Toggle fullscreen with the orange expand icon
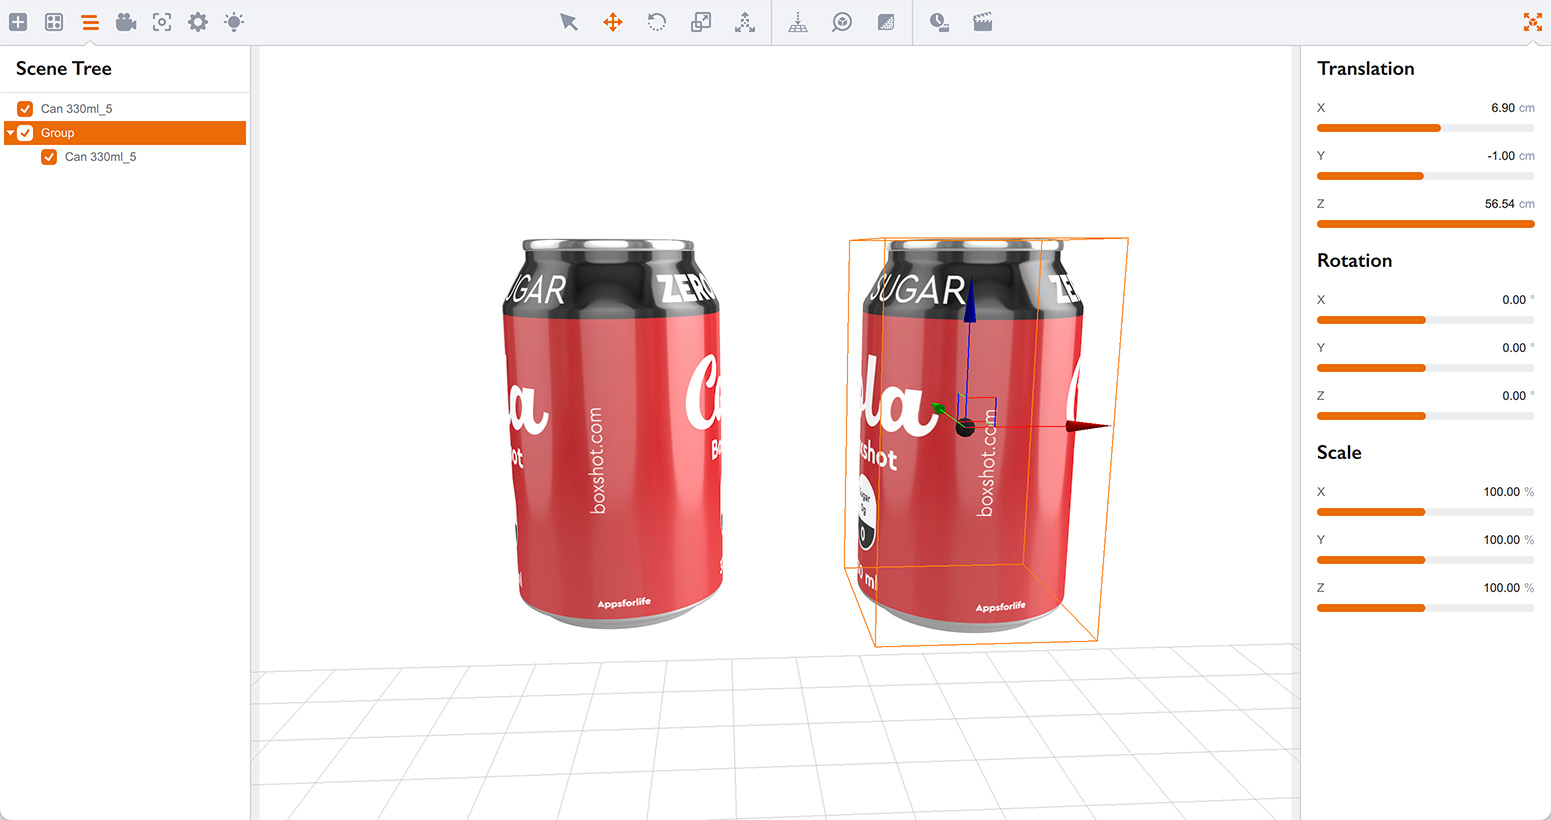Screen dimensions: 1551x820 coord(1533,21)
